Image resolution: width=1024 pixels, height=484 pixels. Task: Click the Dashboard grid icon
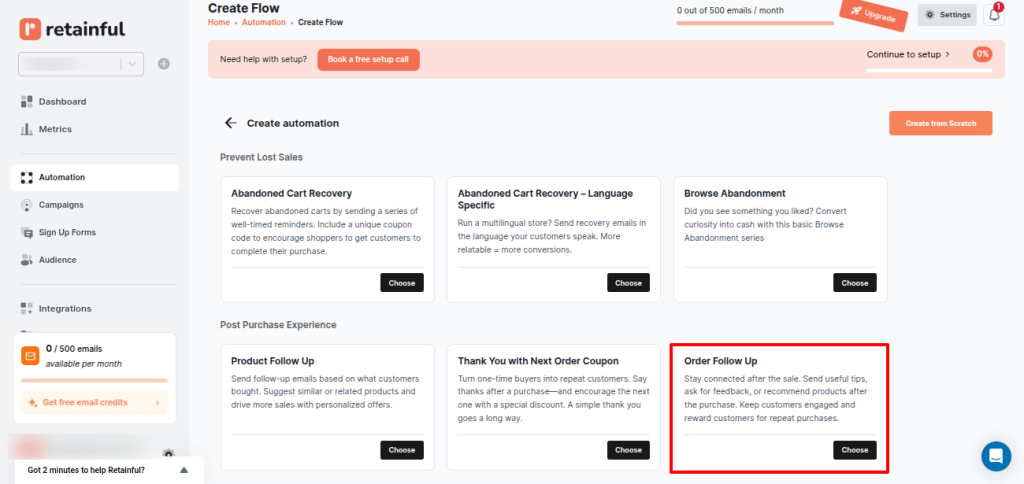[27, 102]
